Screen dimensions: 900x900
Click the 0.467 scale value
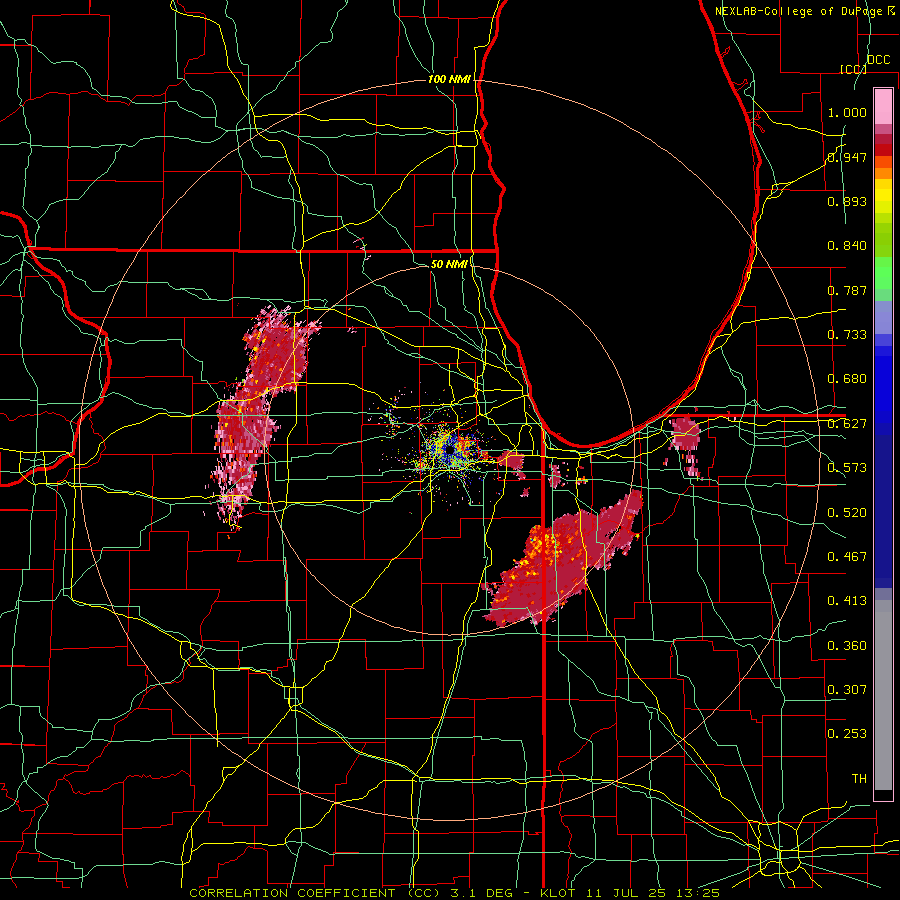point(847,556)
